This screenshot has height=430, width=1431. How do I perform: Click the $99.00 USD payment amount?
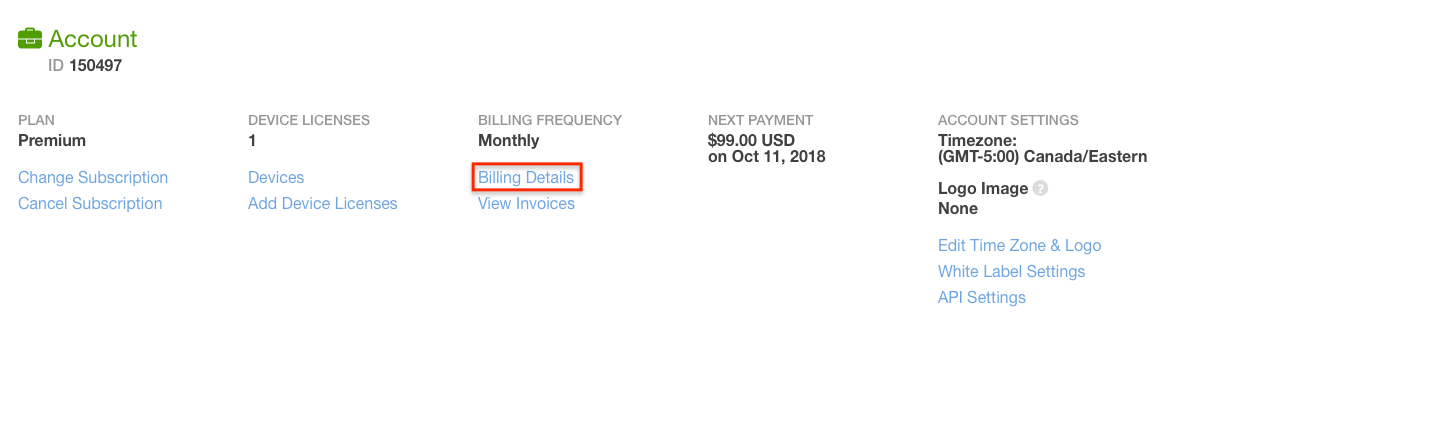tap(751, 140)
